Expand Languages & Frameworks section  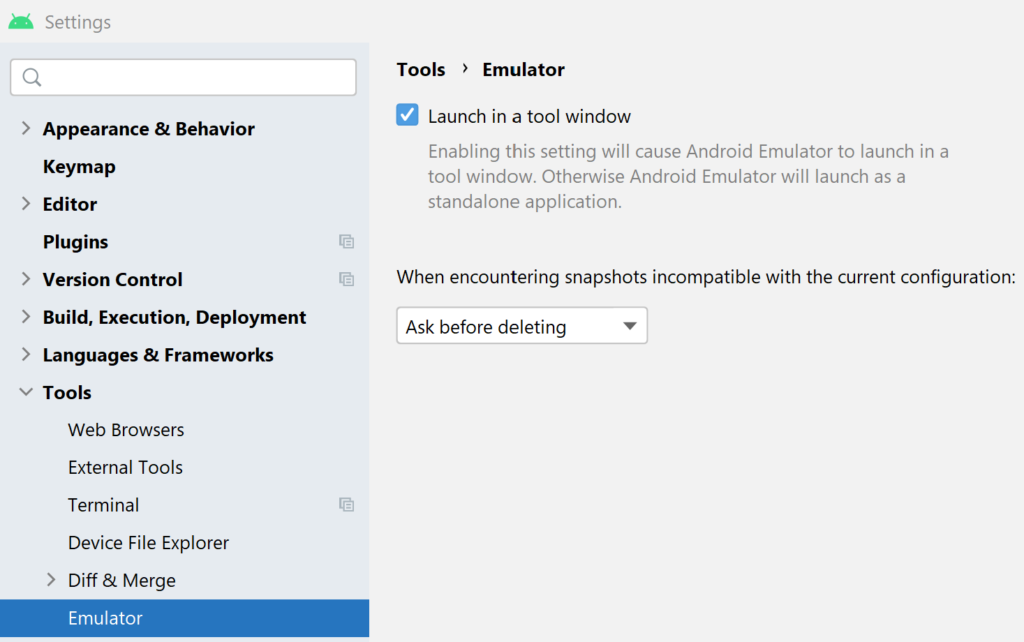pos(25,355)
